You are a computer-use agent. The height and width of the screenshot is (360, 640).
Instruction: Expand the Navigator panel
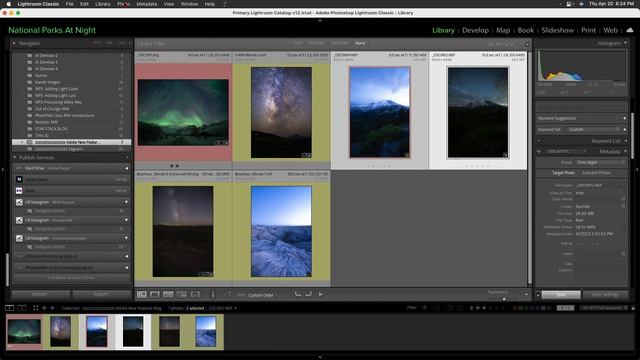[14, 43]
